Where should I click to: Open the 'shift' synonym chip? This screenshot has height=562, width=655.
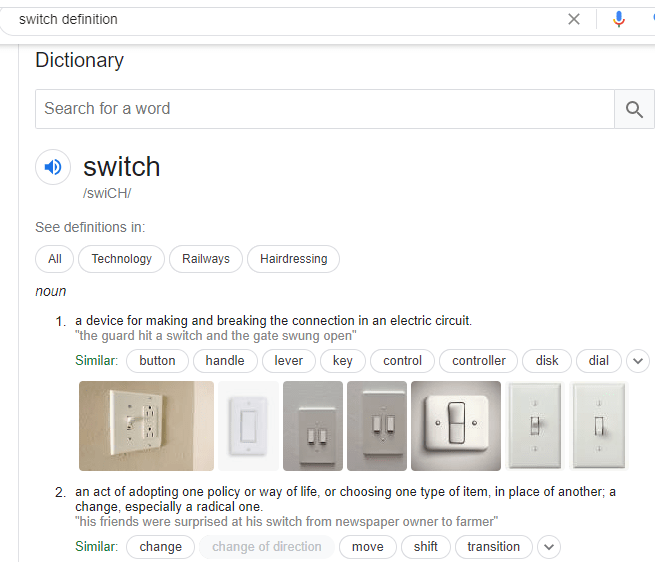coord(426,547)
